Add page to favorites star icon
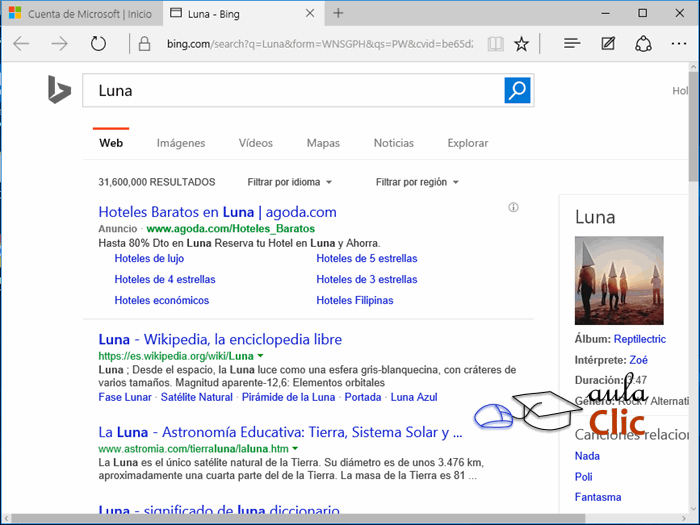This screenshot has width=700, height=525. click(x=521, y=44)
